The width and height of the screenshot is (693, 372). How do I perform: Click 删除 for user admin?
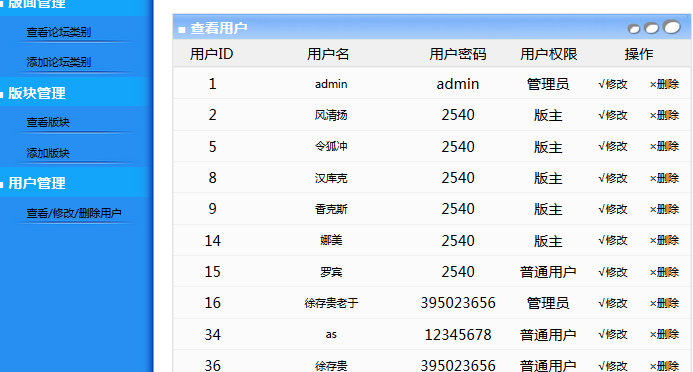click(664, 84)
